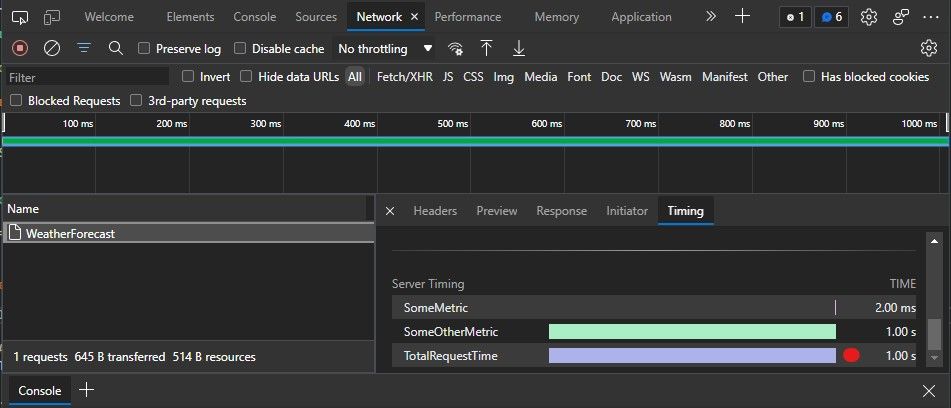Toggle Invert filter checkbox
Viewport: 951px width, 408px height.
pos(188,76)
